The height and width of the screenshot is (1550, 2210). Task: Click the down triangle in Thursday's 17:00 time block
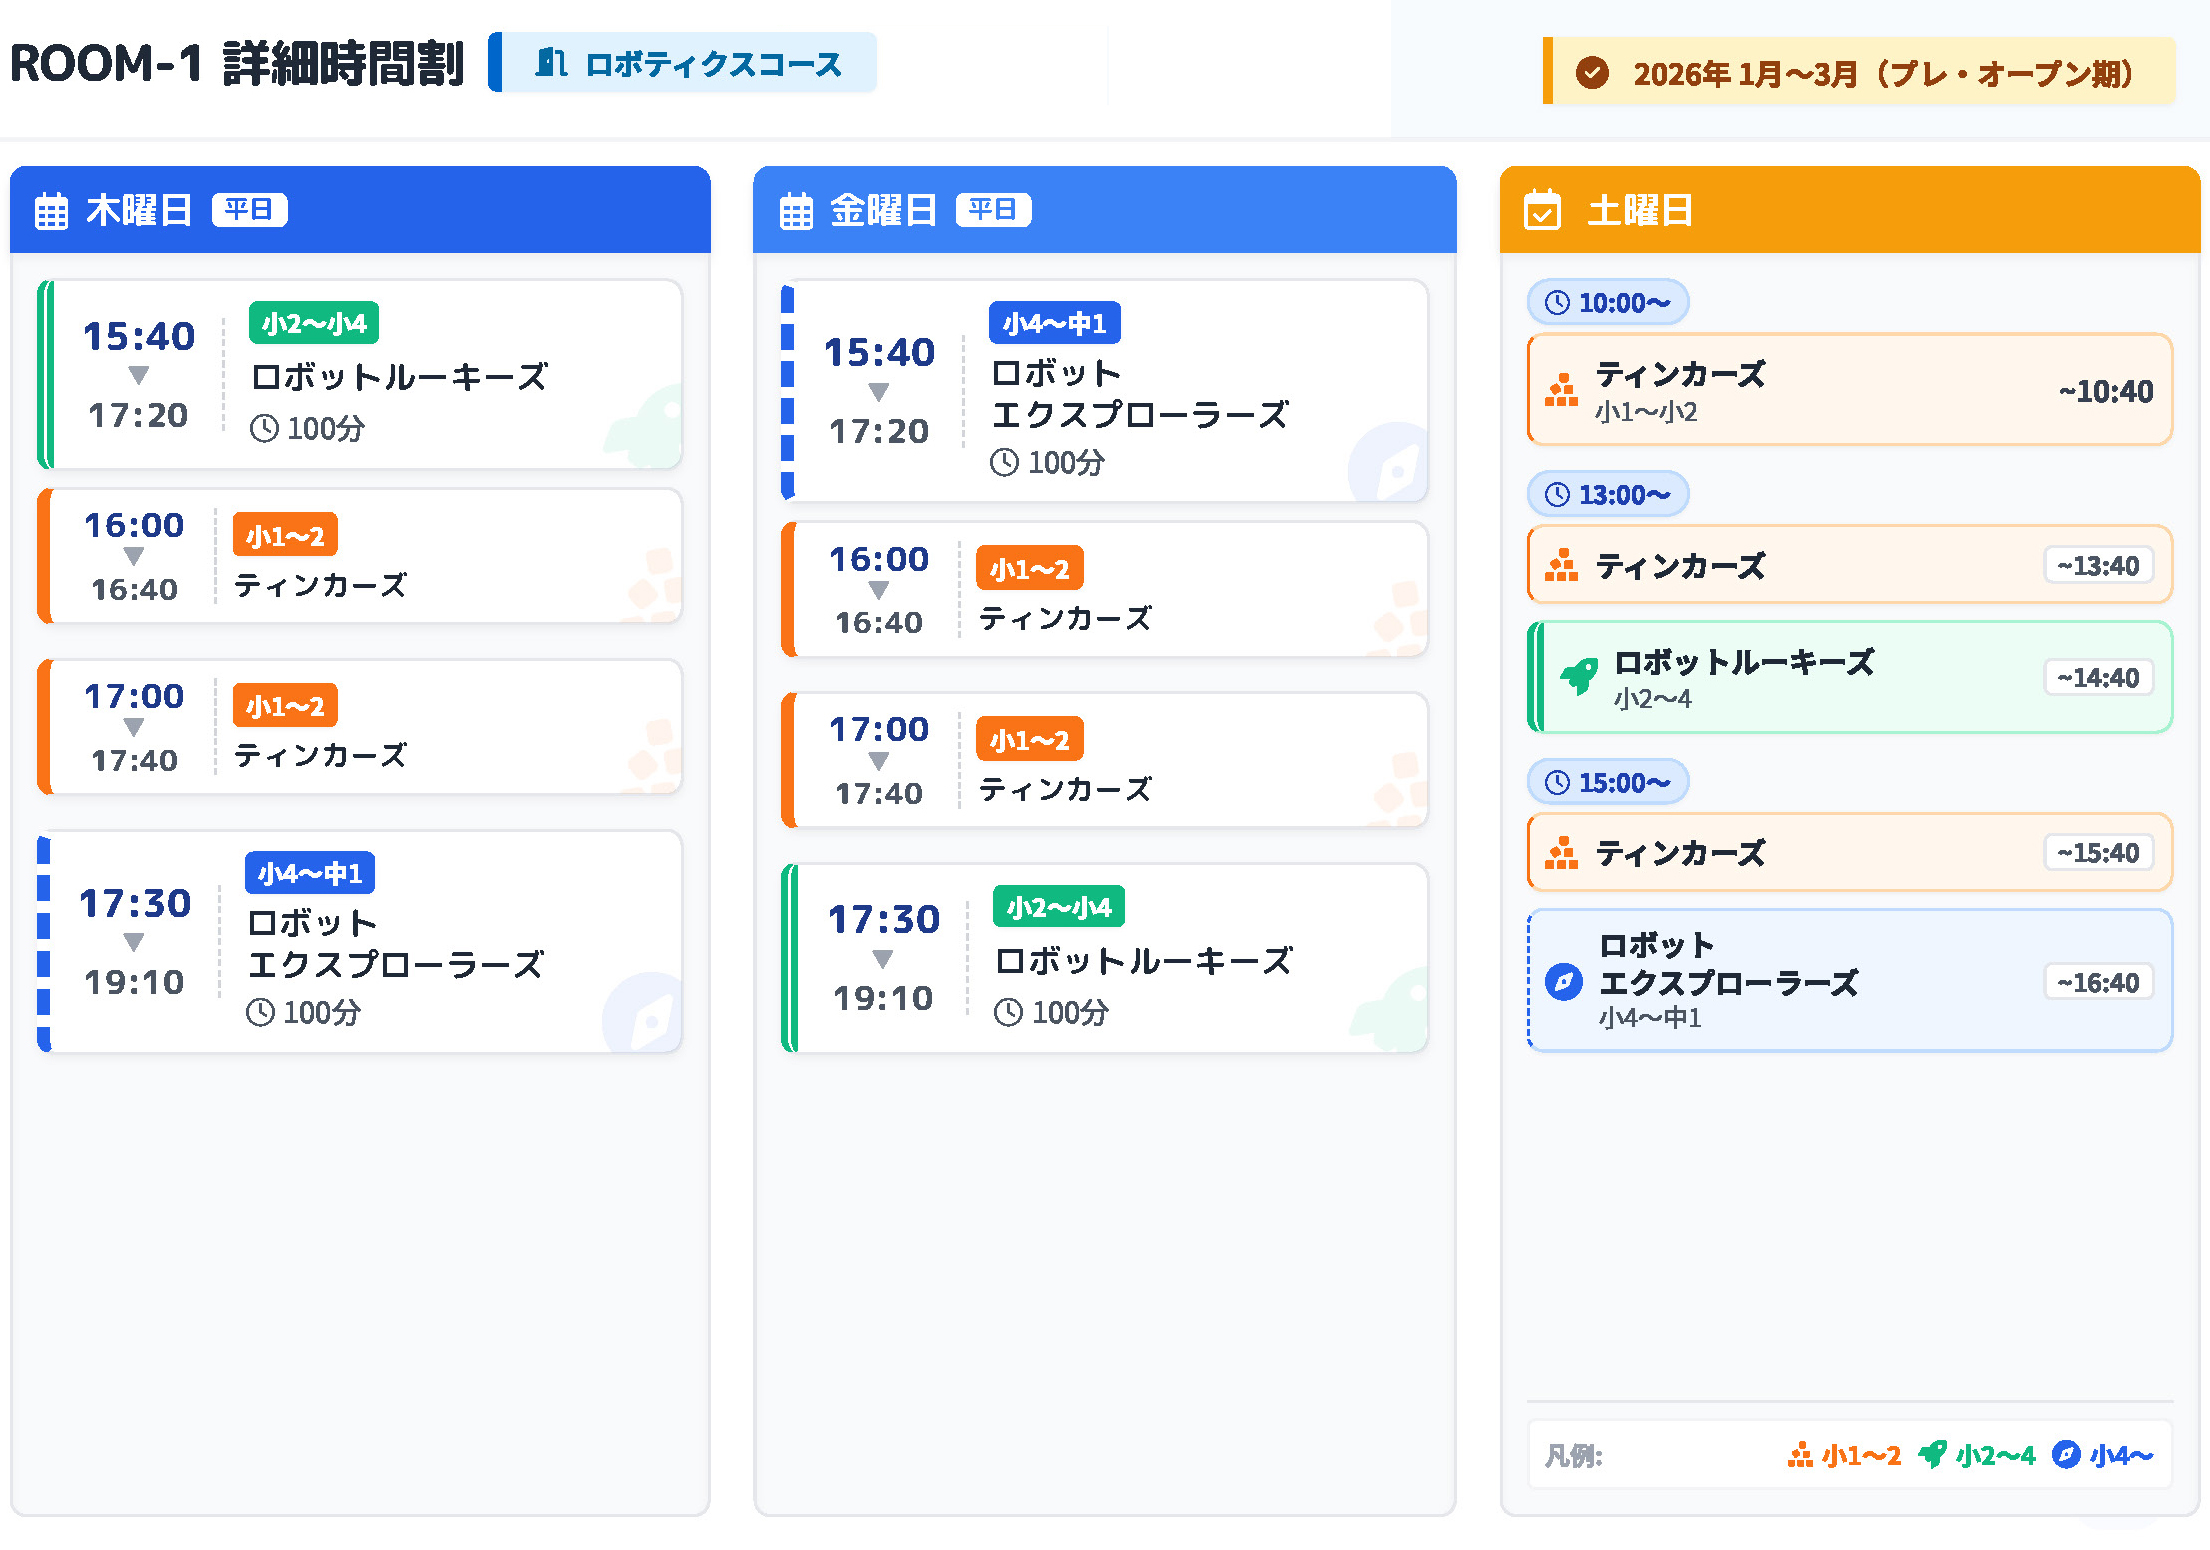click(x=134, y=727)
